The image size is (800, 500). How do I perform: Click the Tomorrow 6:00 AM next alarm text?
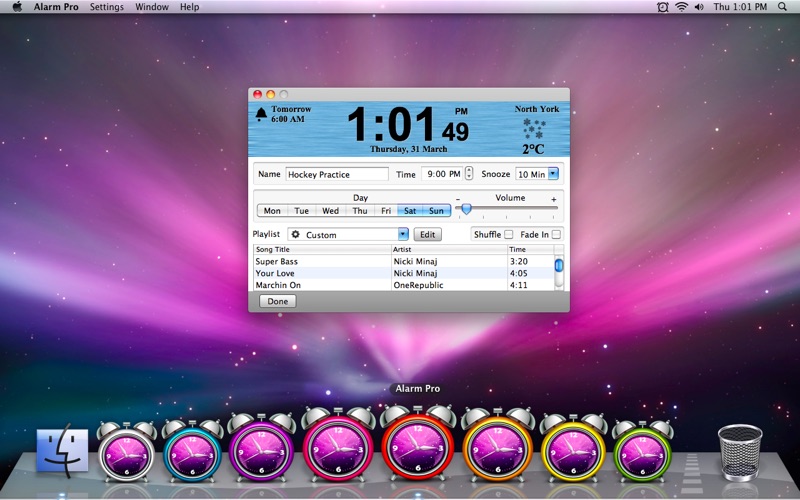point(291,114)
